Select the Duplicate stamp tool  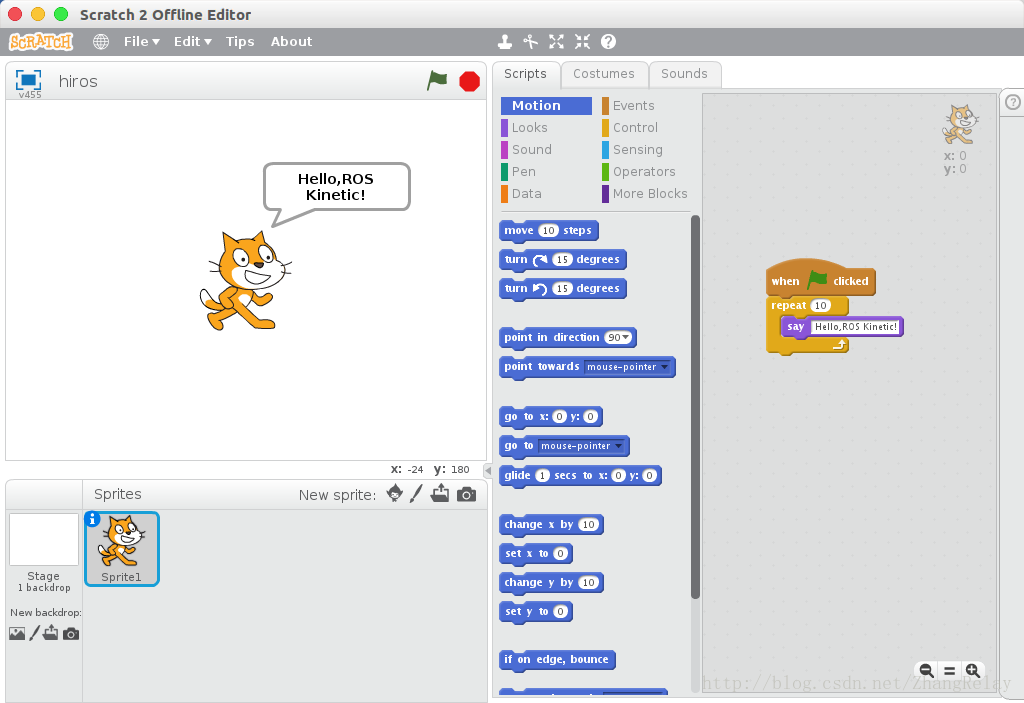(x=504, y=42)
